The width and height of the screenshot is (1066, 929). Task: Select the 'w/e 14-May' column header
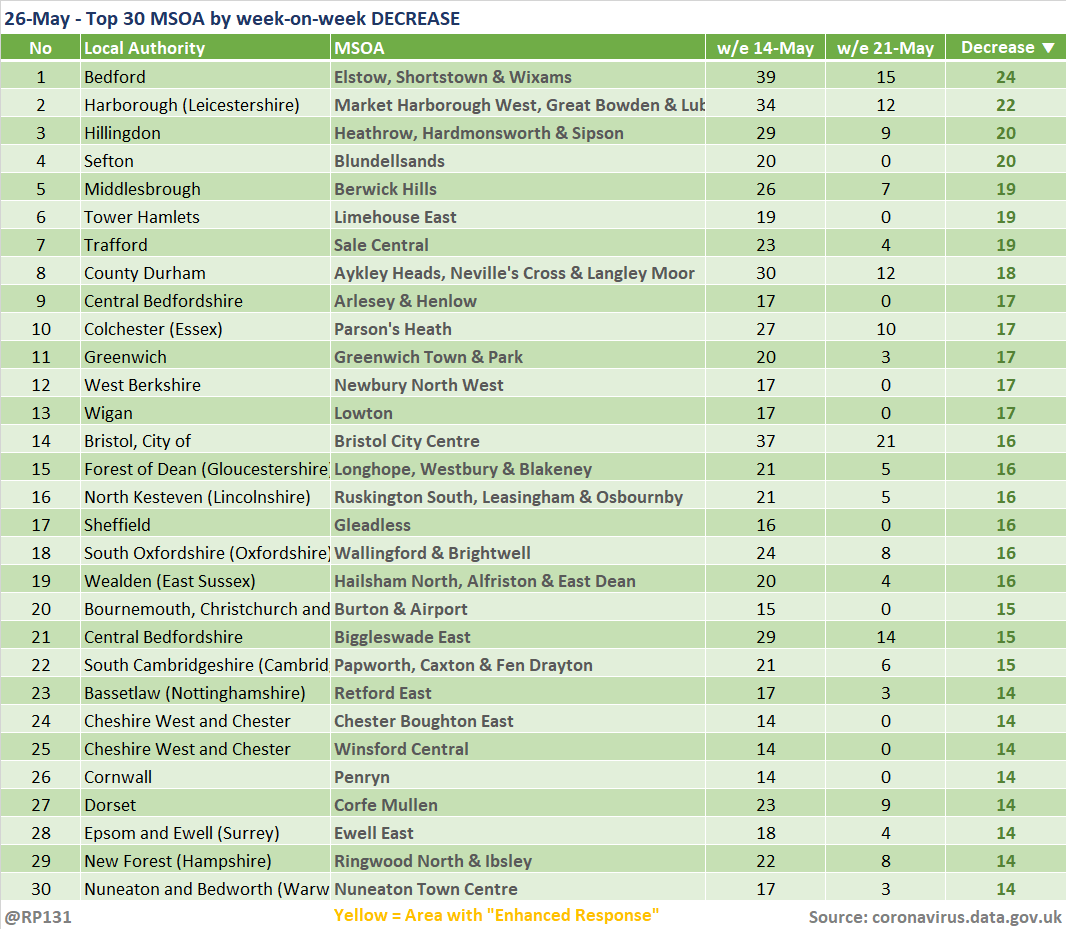pos(766,48)
